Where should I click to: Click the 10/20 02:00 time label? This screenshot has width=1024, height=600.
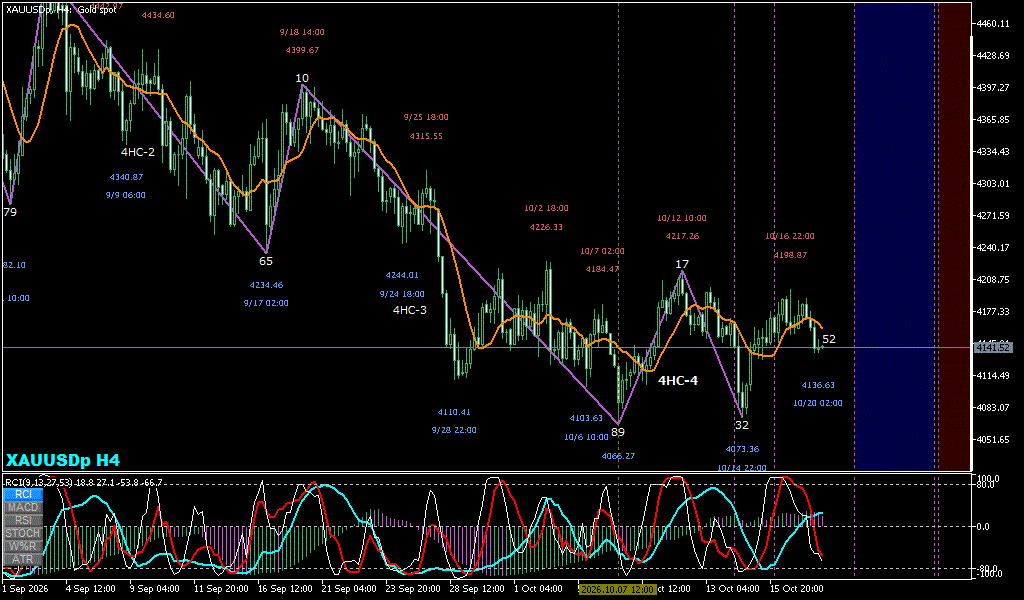[818, 403]
